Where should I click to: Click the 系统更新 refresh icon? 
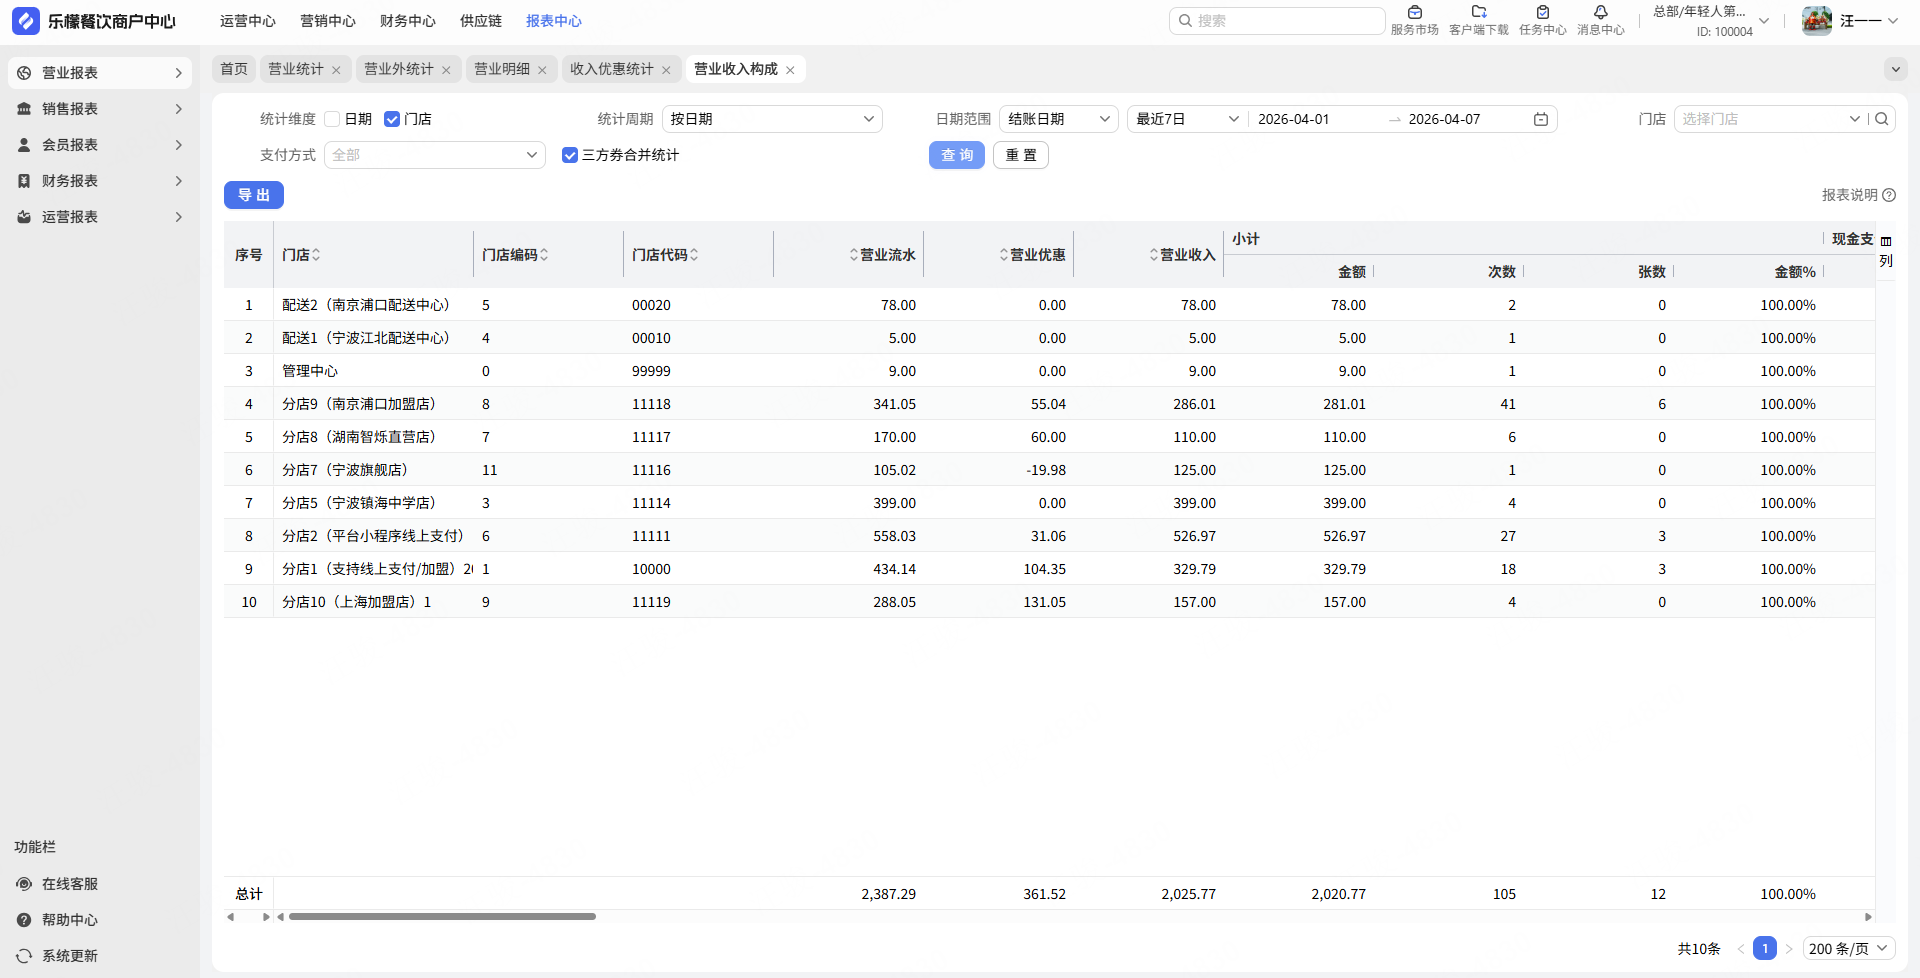24,956
